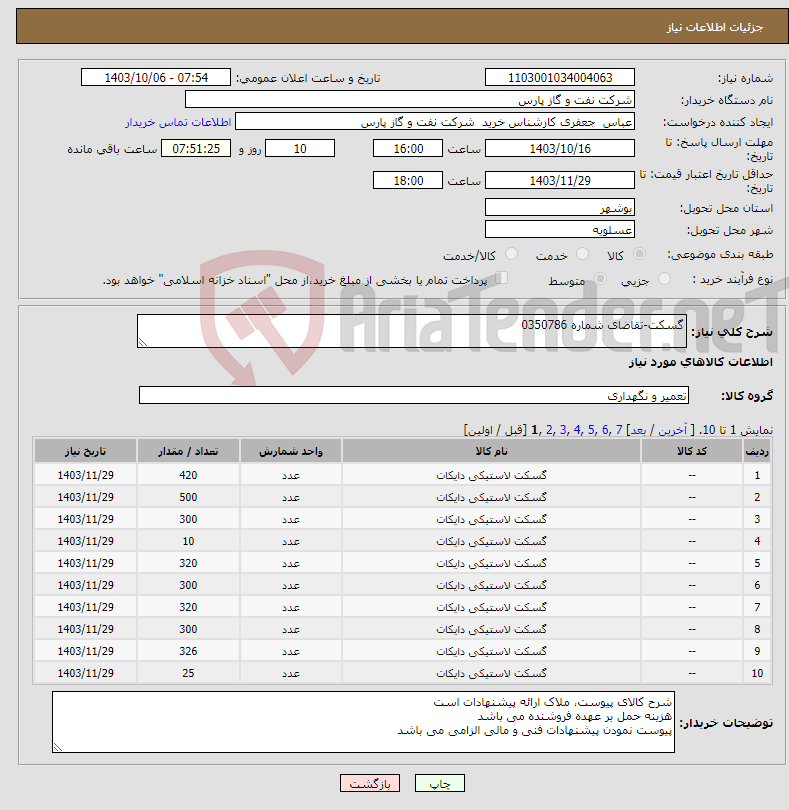Click the نام دستگاه خریدار field
The width and height of the screenshot is (789, 810).
[x=410, y=100]
